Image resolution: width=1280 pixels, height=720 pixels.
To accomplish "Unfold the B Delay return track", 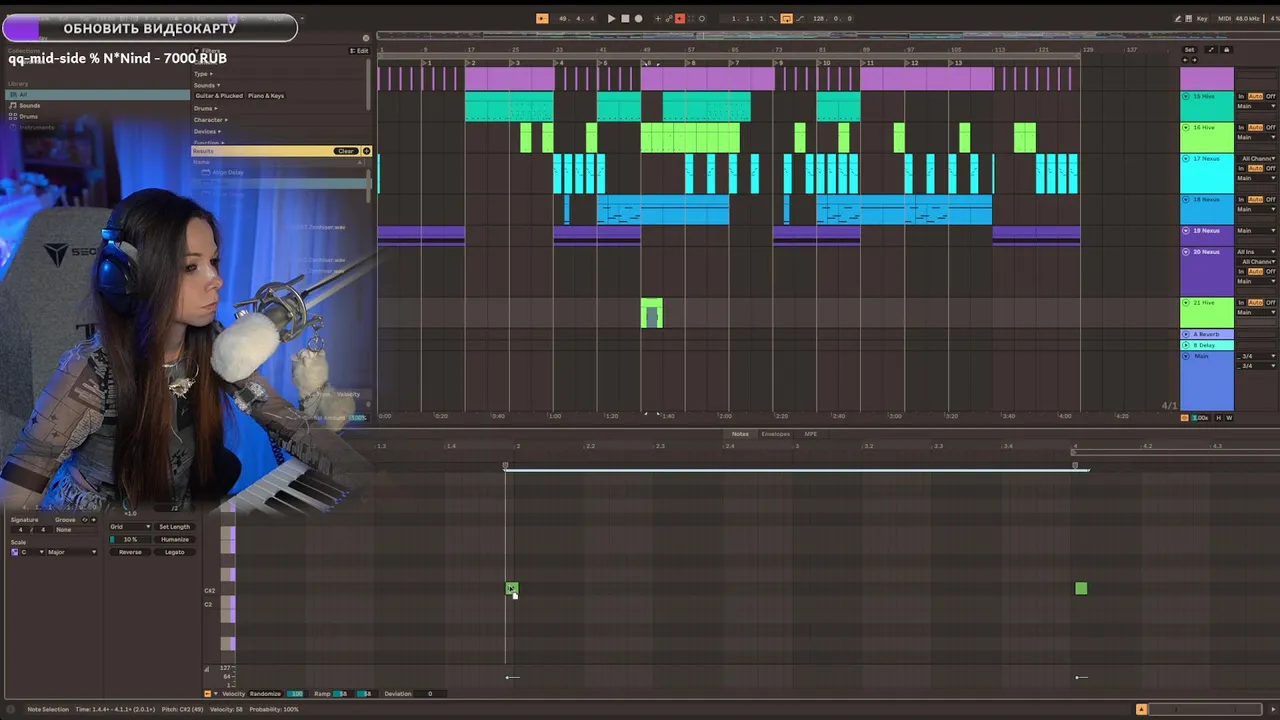I will pyautogui.click(x=1186, y=345).
